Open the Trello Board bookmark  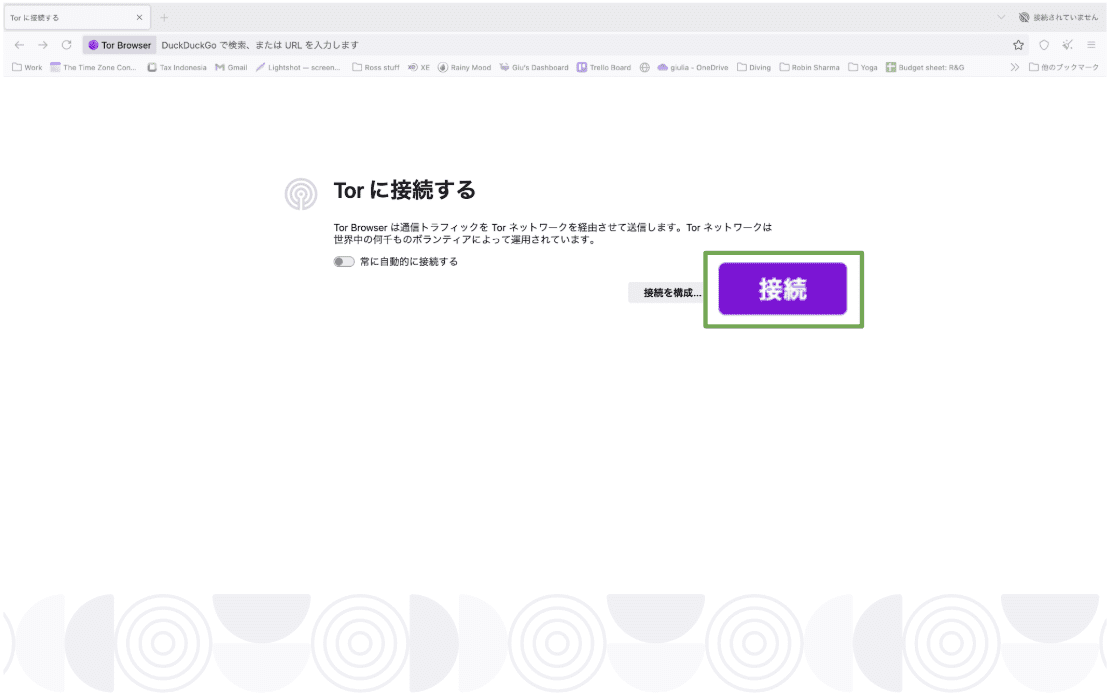click(605, 67)
